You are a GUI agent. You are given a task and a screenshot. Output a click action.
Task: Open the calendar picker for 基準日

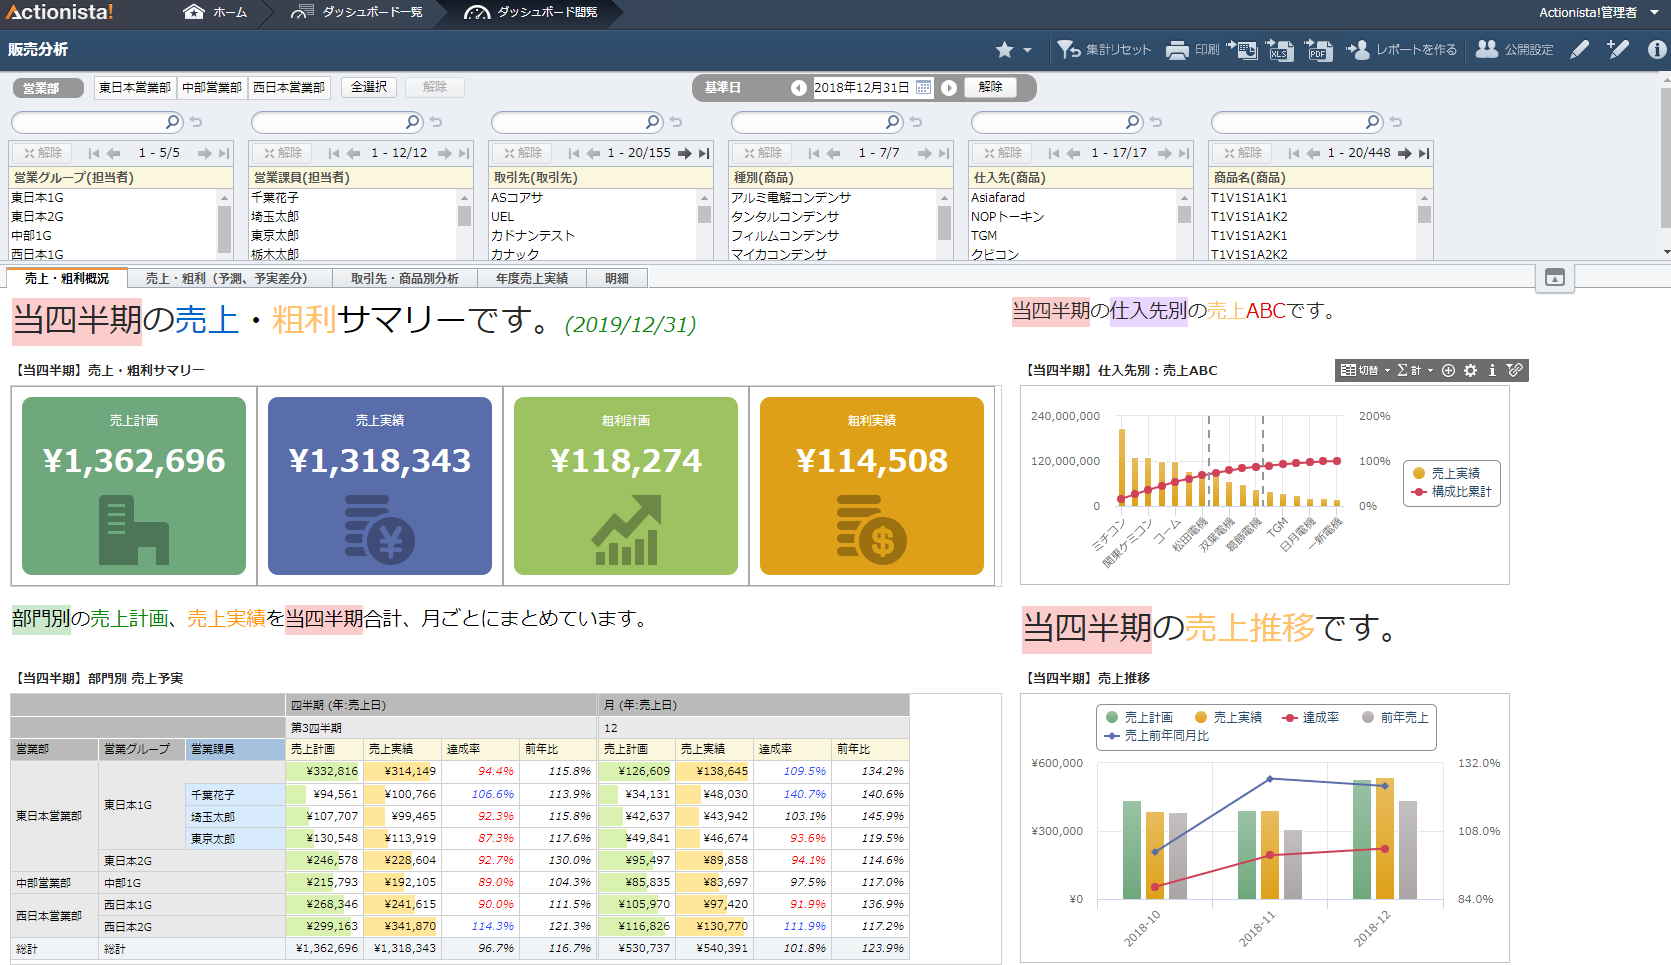(x=923, y=88)
